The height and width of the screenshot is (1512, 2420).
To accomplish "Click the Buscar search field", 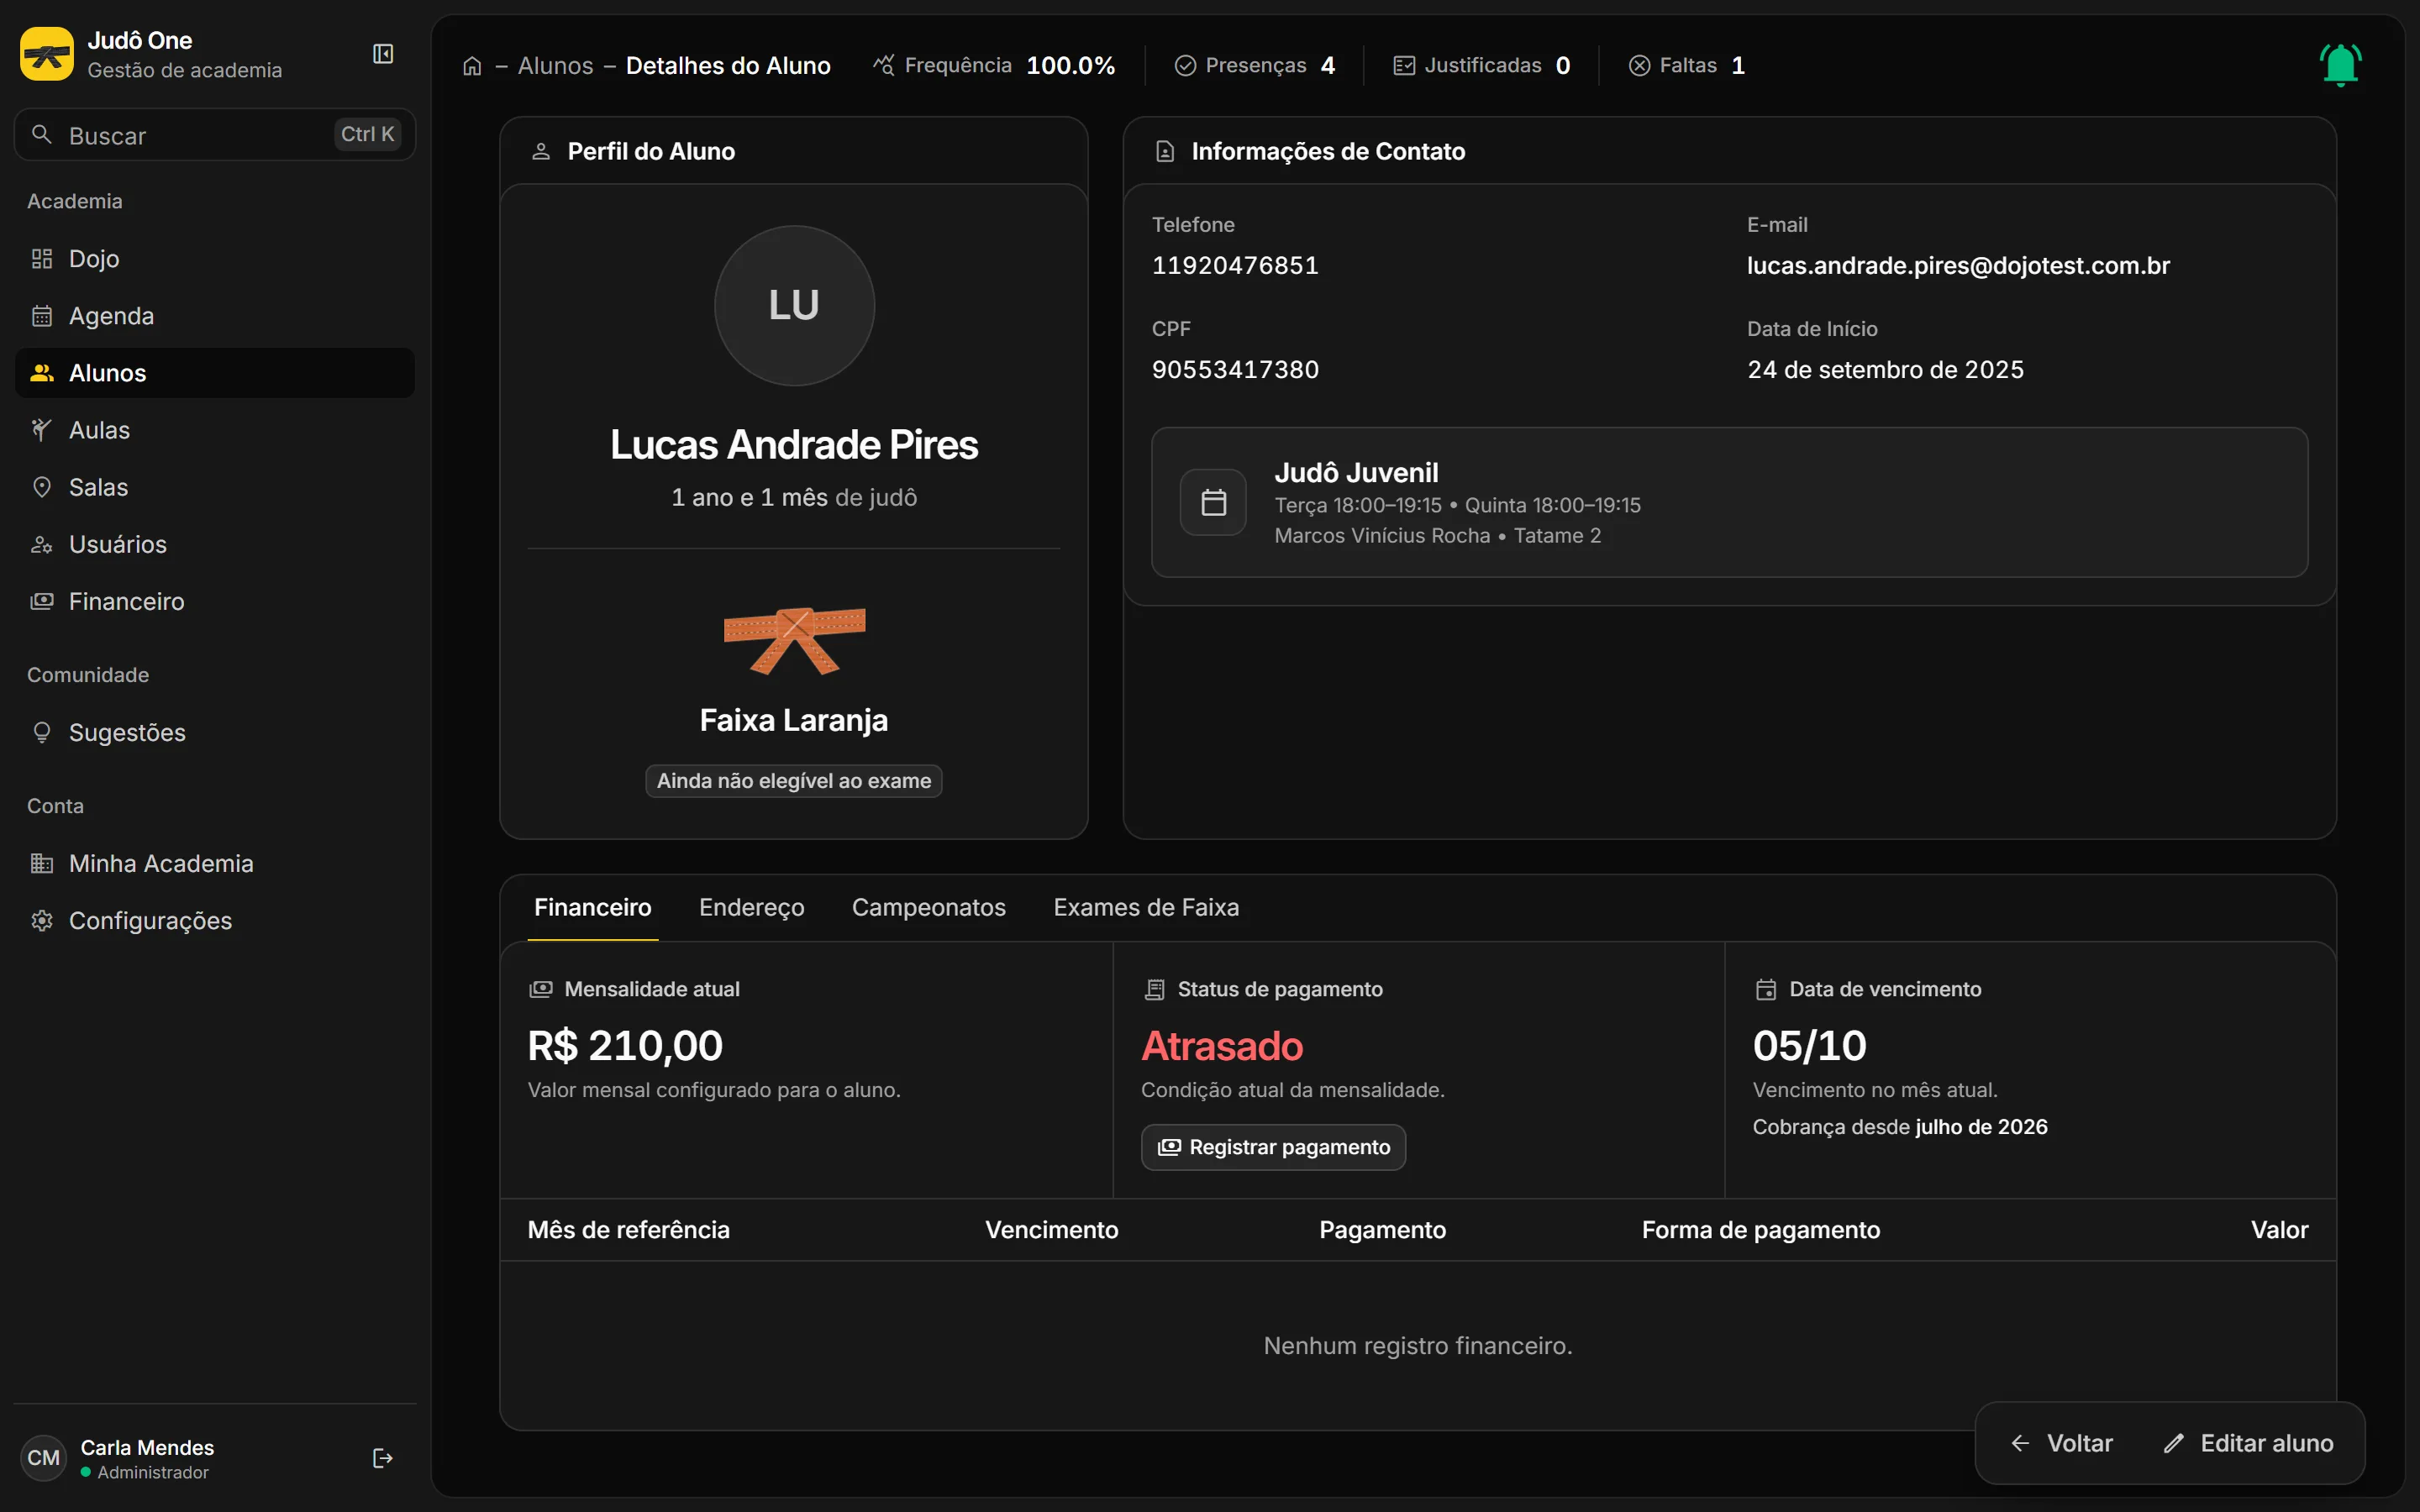I will (x=215, y=135).
